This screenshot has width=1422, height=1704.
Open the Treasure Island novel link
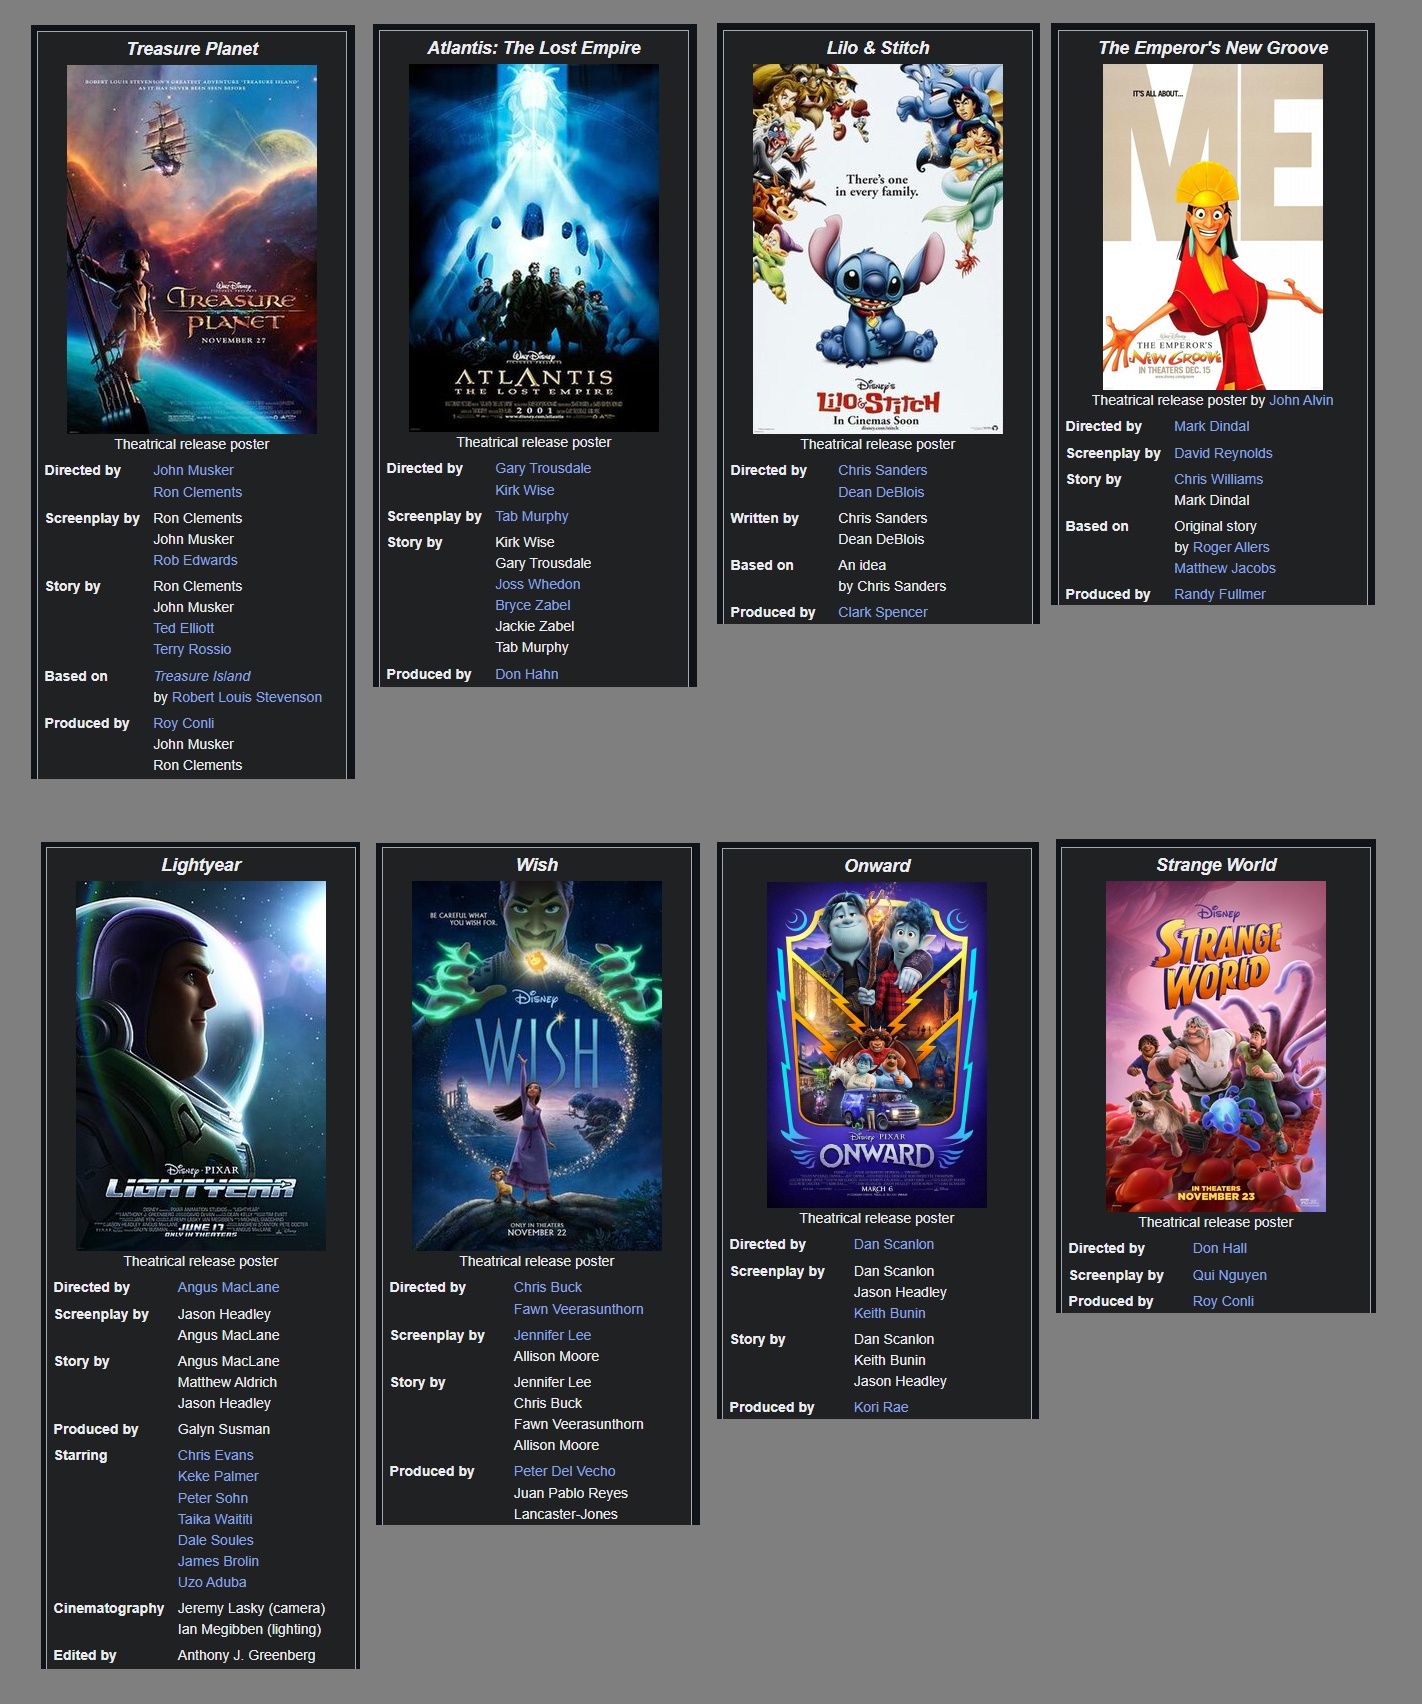pos(202,676)
